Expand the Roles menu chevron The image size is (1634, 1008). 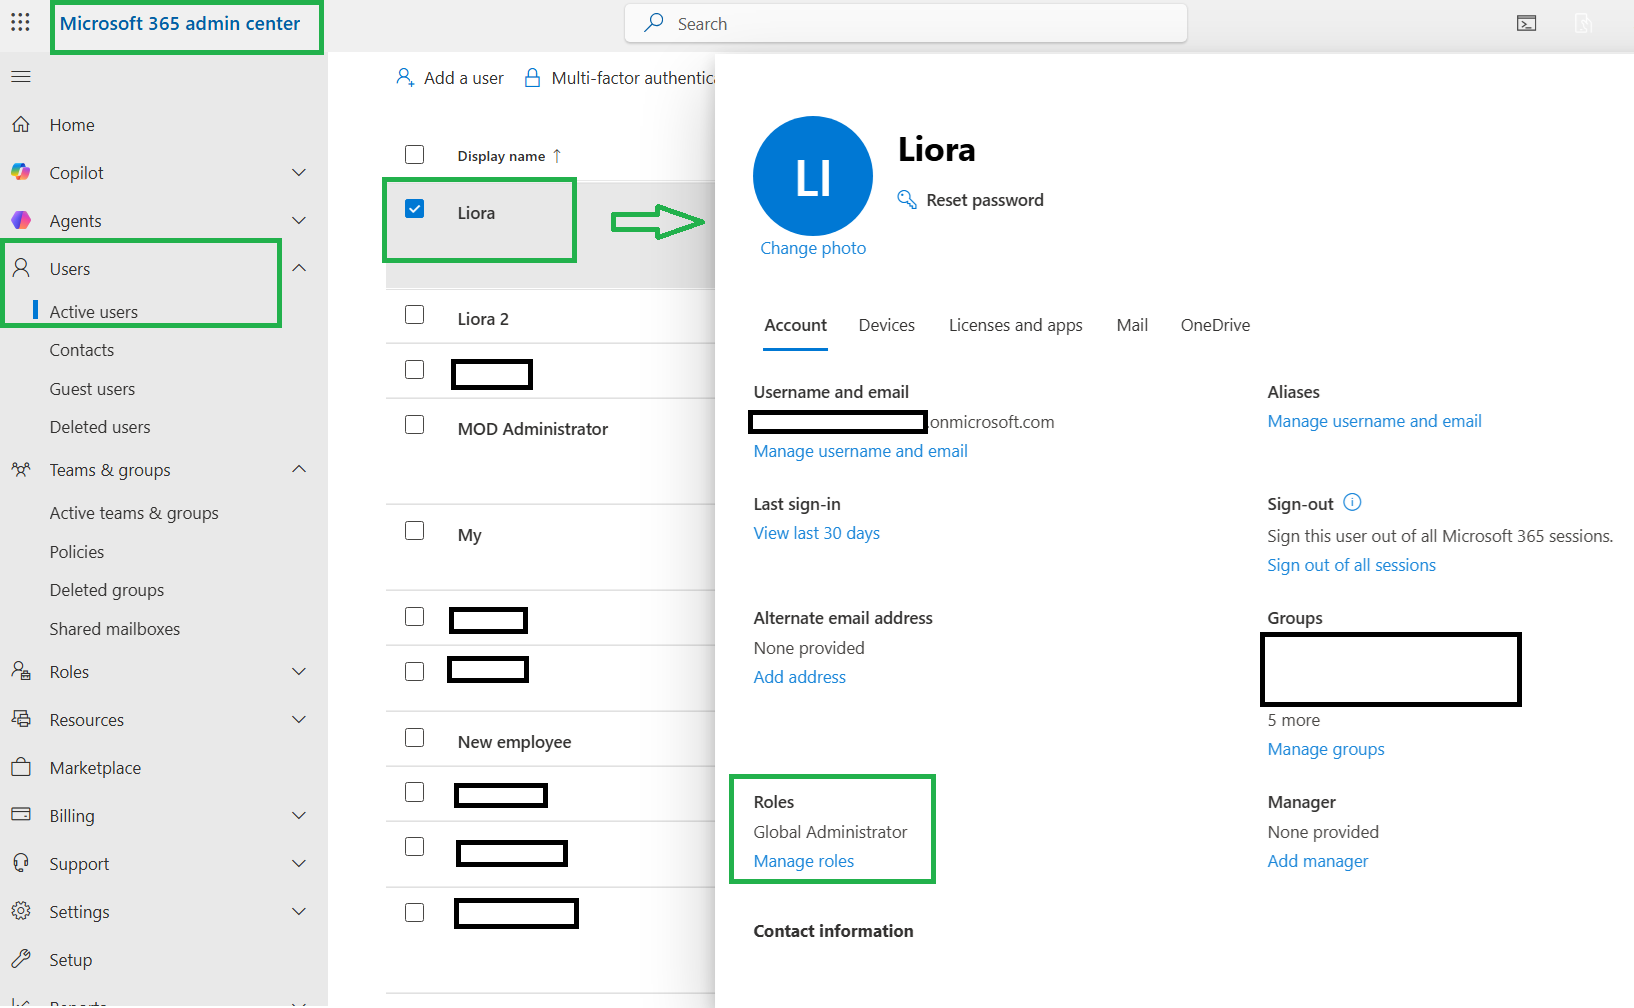coord(299,671)
